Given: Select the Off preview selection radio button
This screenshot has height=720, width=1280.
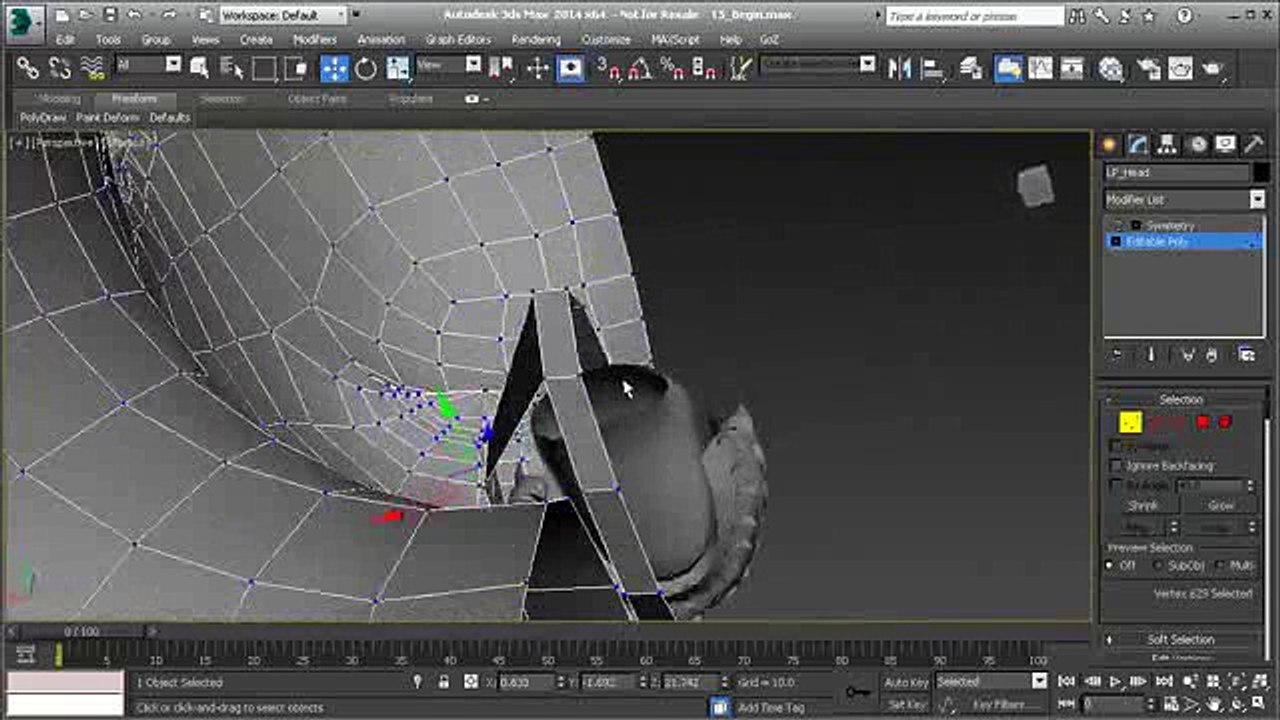Looking at the screenshot, I should 1109,566.
